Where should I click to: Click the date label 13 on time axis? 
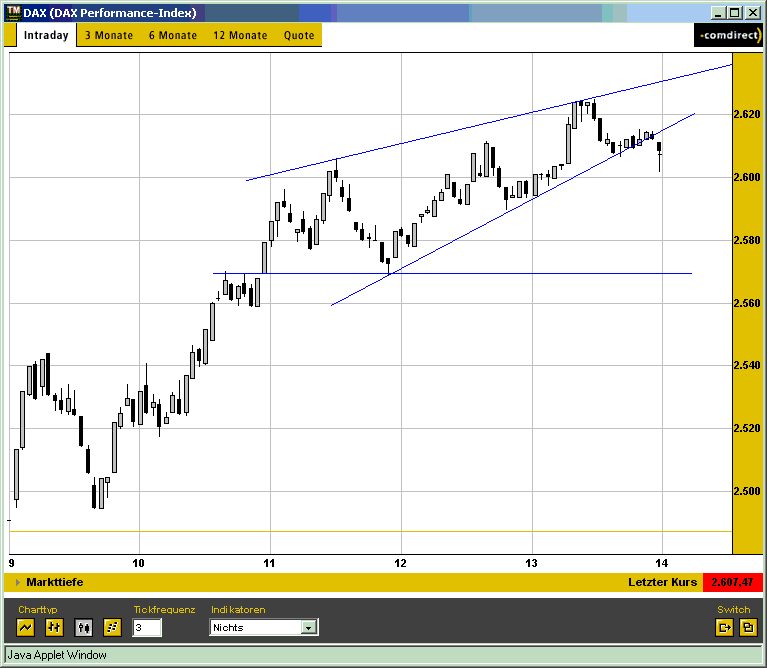pyautogui.click(x=531, y=563)
